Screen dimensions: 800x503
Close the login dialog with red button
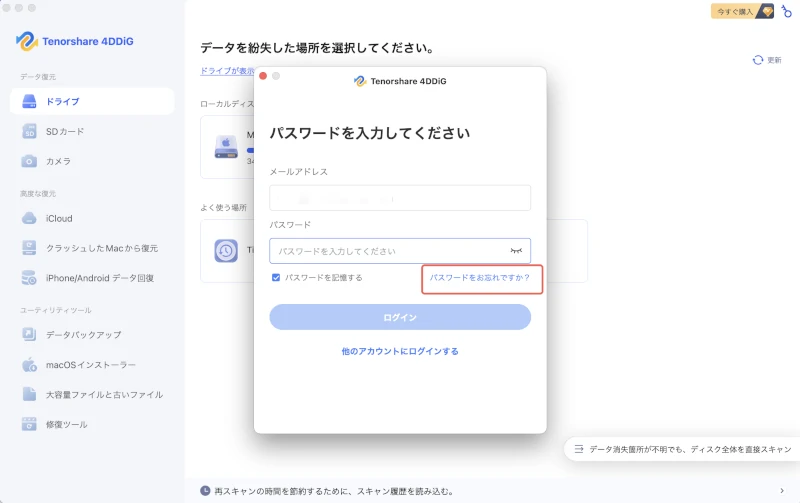(x=263, y=76)
